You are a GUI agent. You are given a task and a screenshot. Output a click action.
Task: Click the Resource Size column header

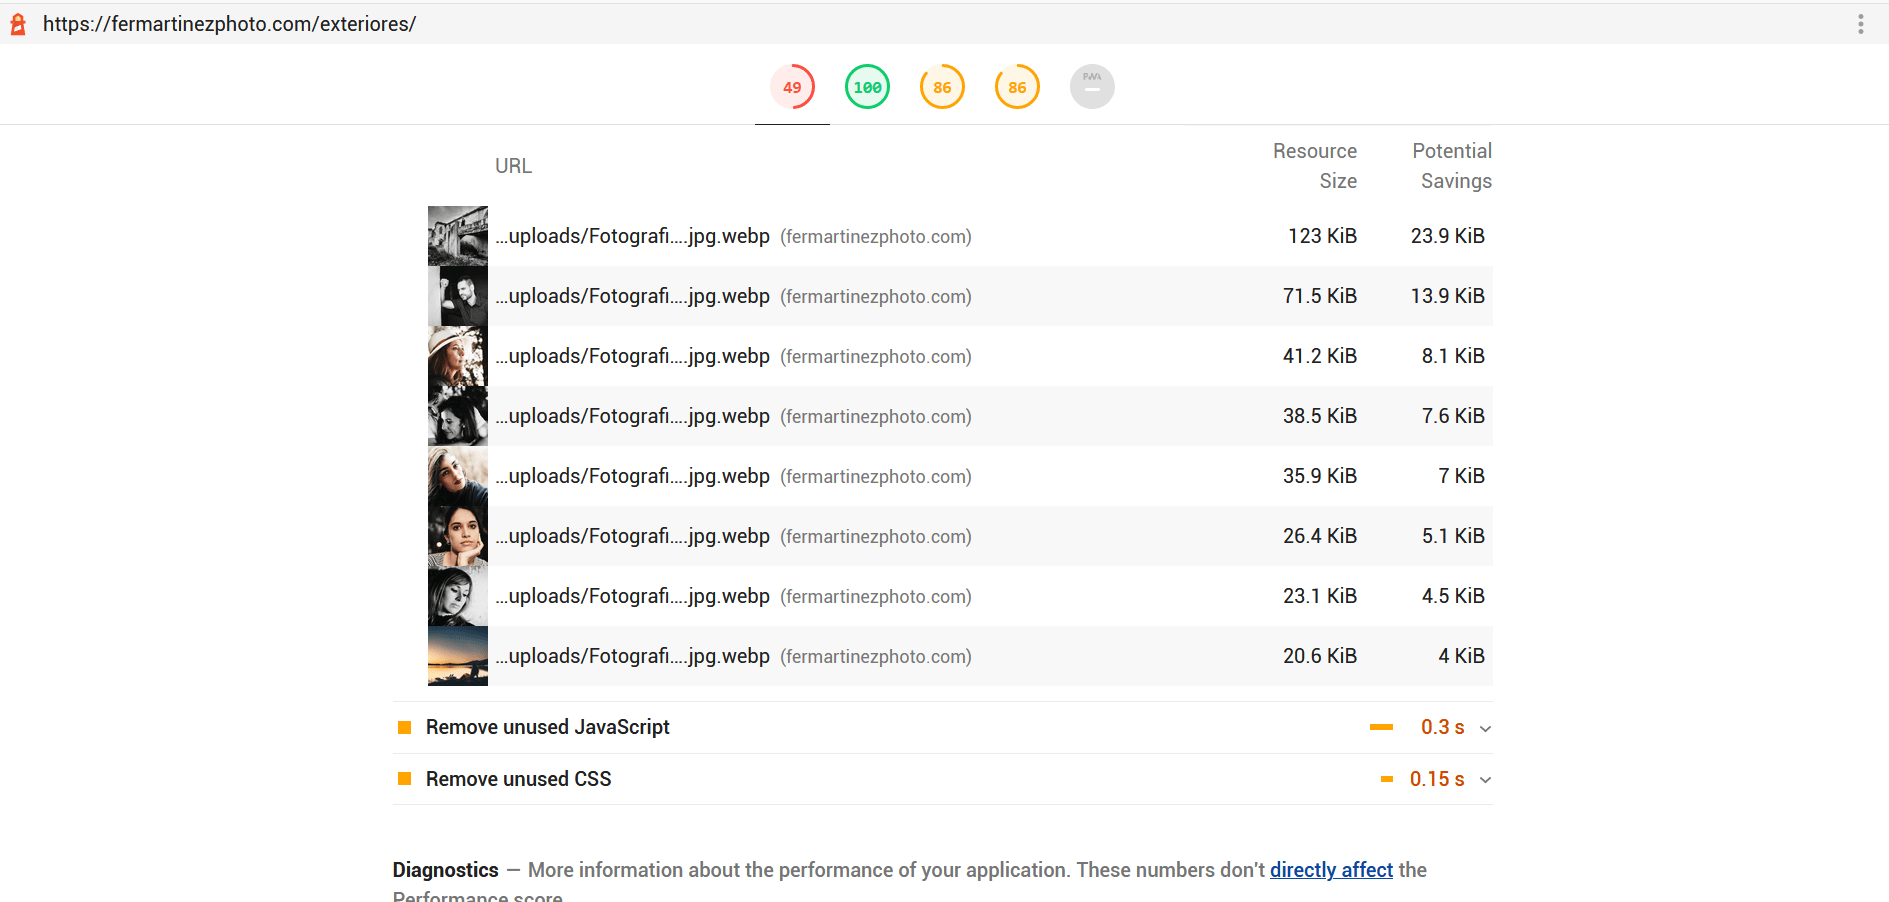click(x=1315, y=166)
